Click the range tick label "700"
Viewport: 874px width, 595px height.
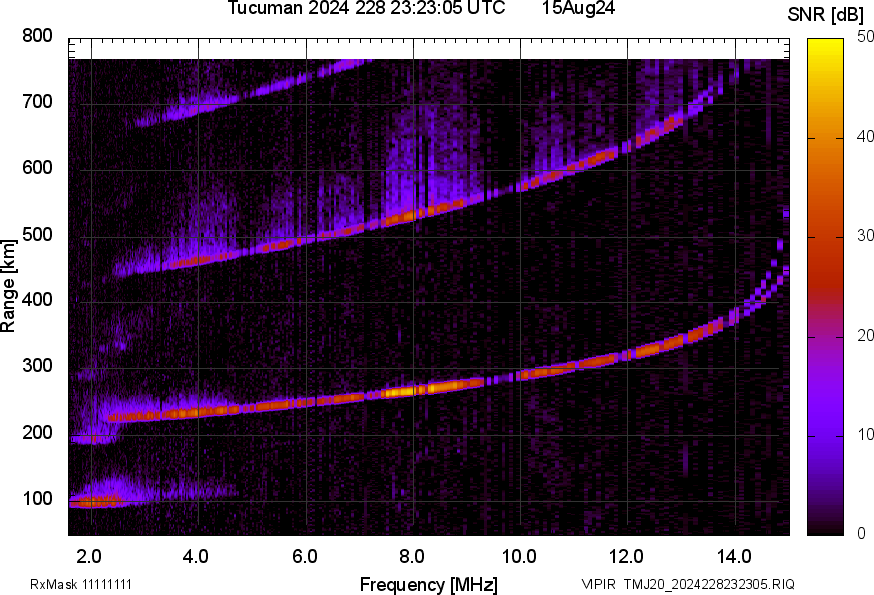37,102
